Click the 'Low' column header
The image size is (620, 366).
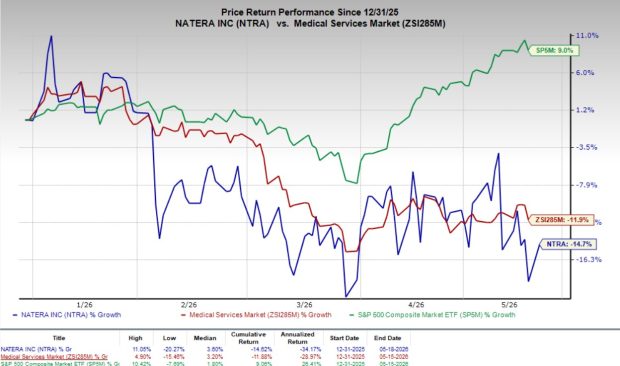[169, 338]
